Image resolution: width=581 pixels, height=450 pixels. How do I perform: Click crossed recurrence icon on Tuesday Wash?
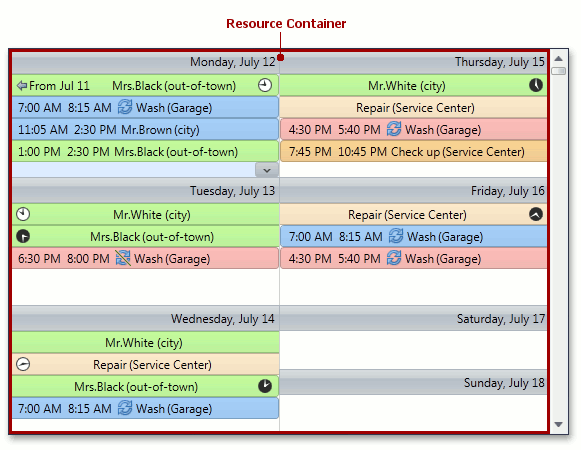(x=123, y=258)
